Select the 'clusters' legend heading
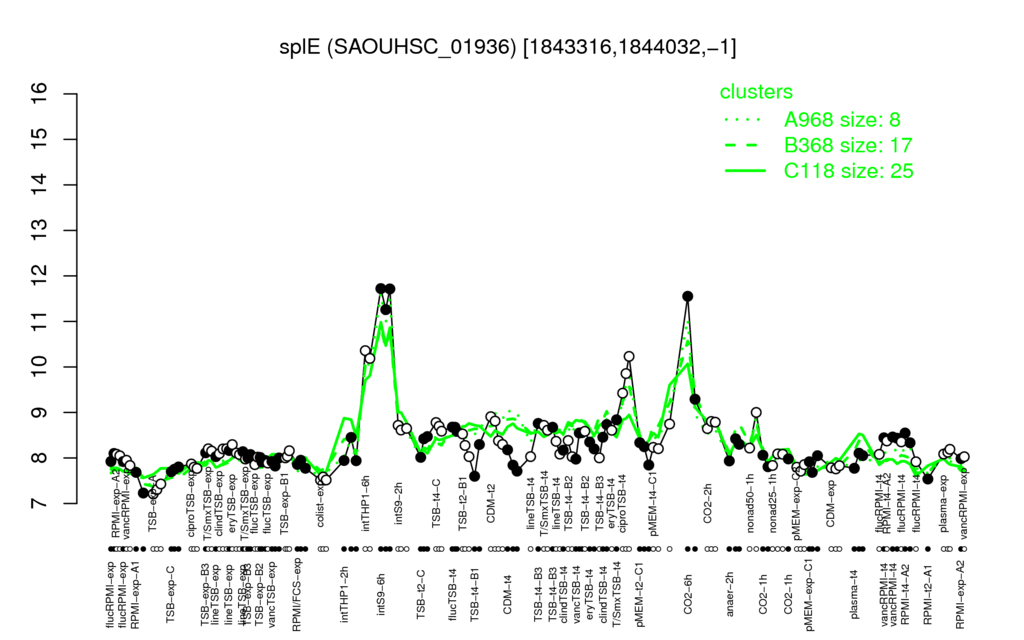 [756, 91]
